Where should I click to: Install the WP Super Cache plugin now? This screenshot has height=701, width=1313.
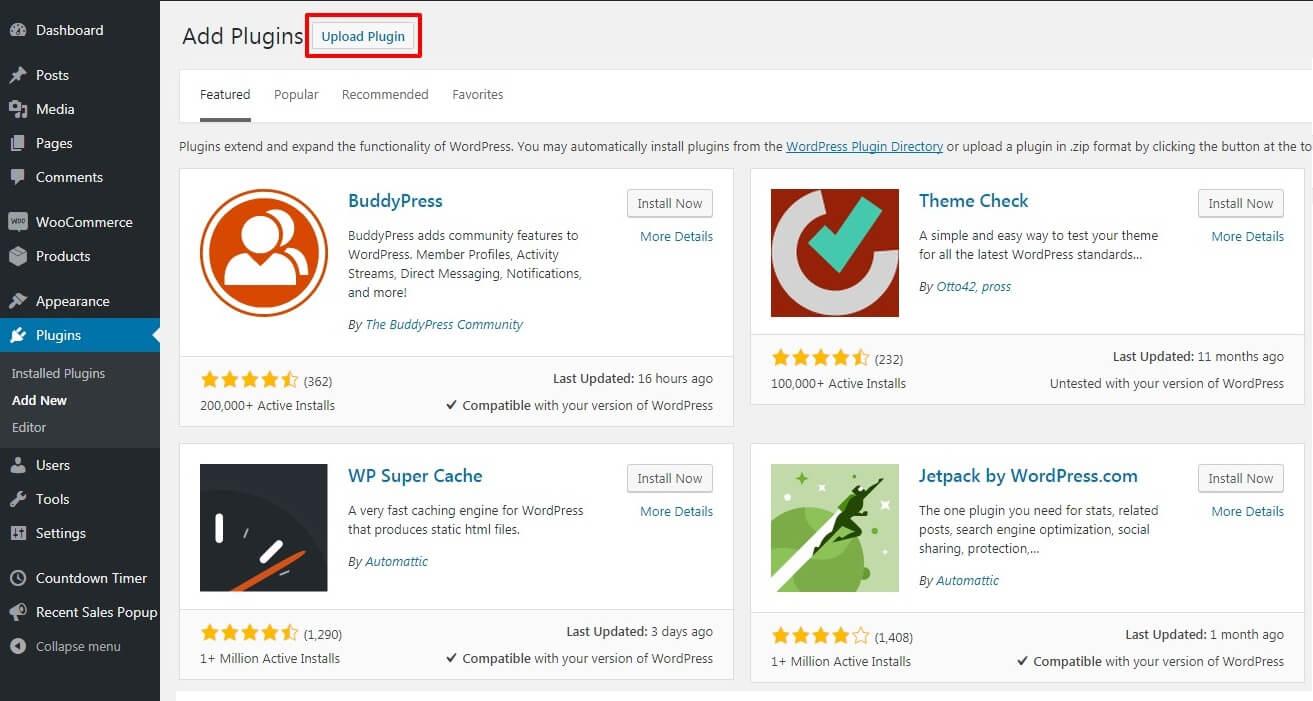pyautogui.click(x=670, y=478)
